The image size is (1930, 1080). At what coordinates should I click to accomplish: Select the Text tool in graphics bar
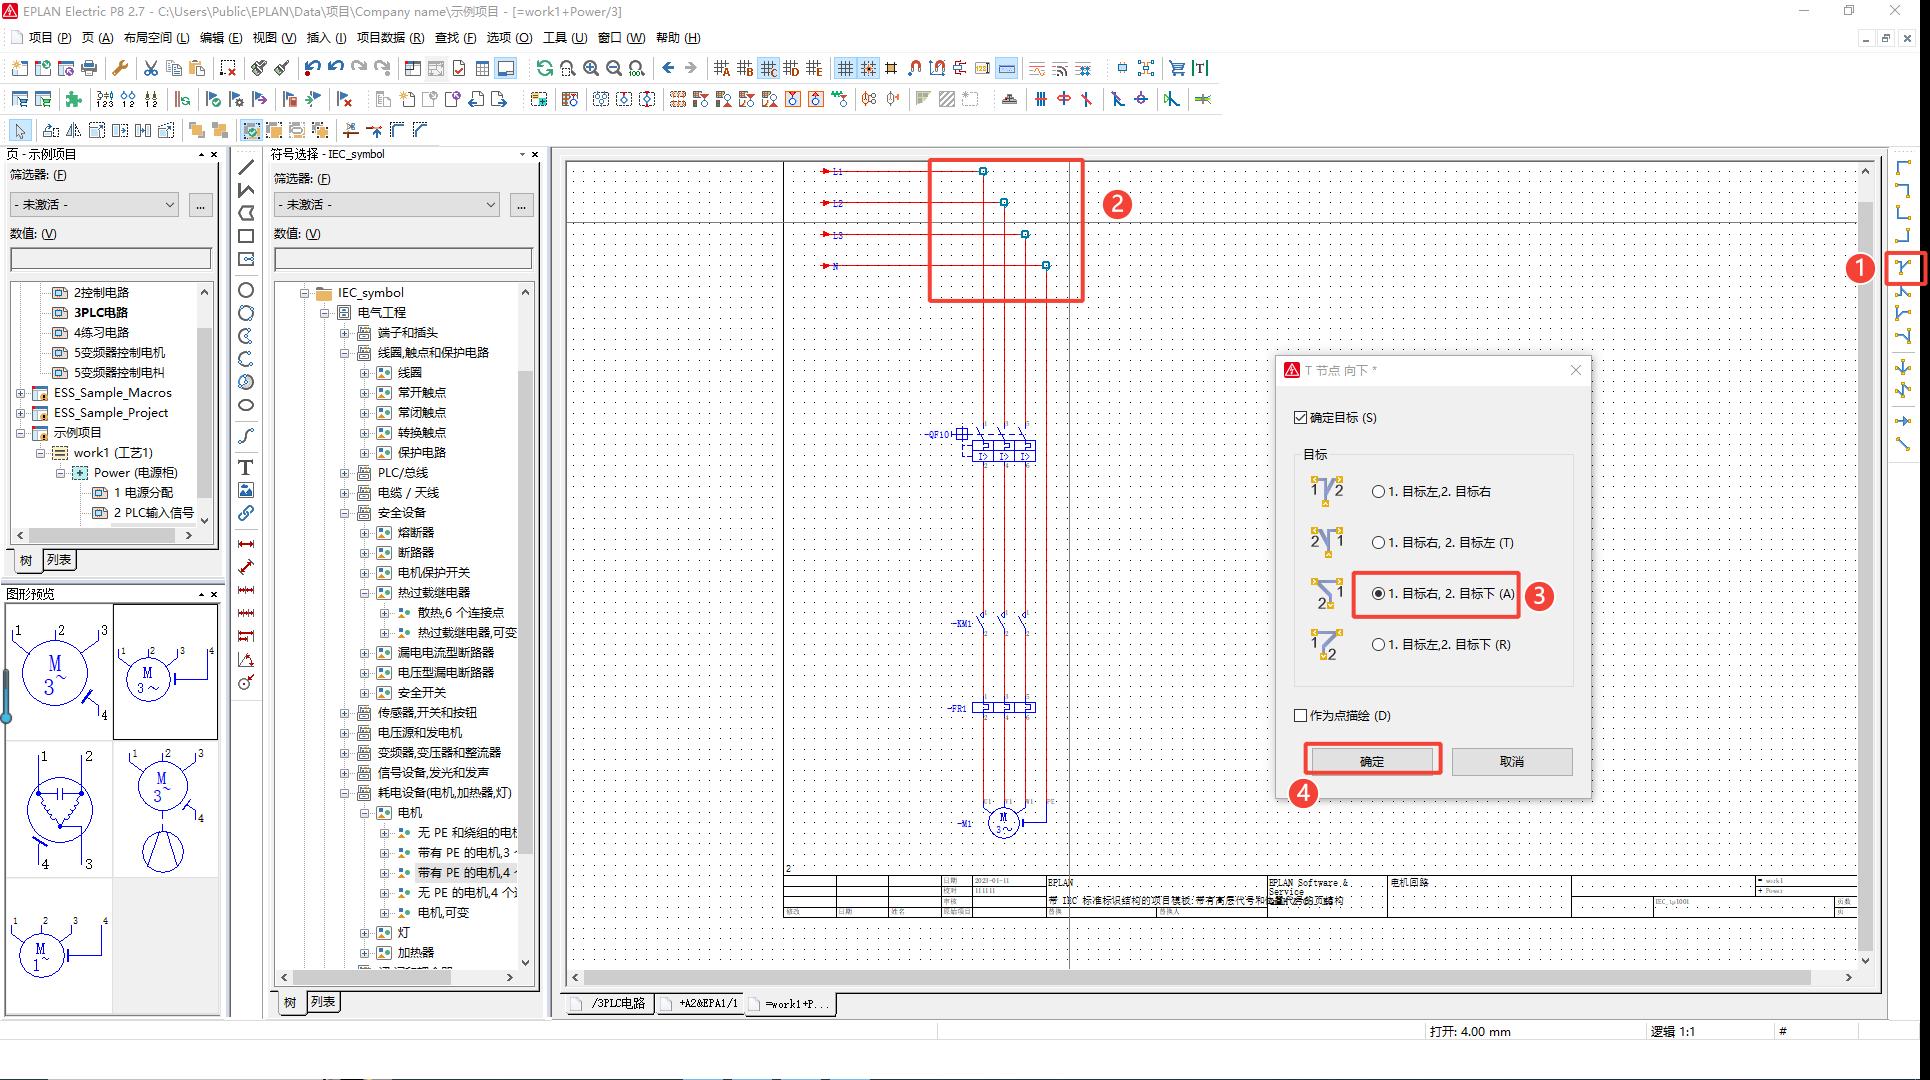click(245, 467)
